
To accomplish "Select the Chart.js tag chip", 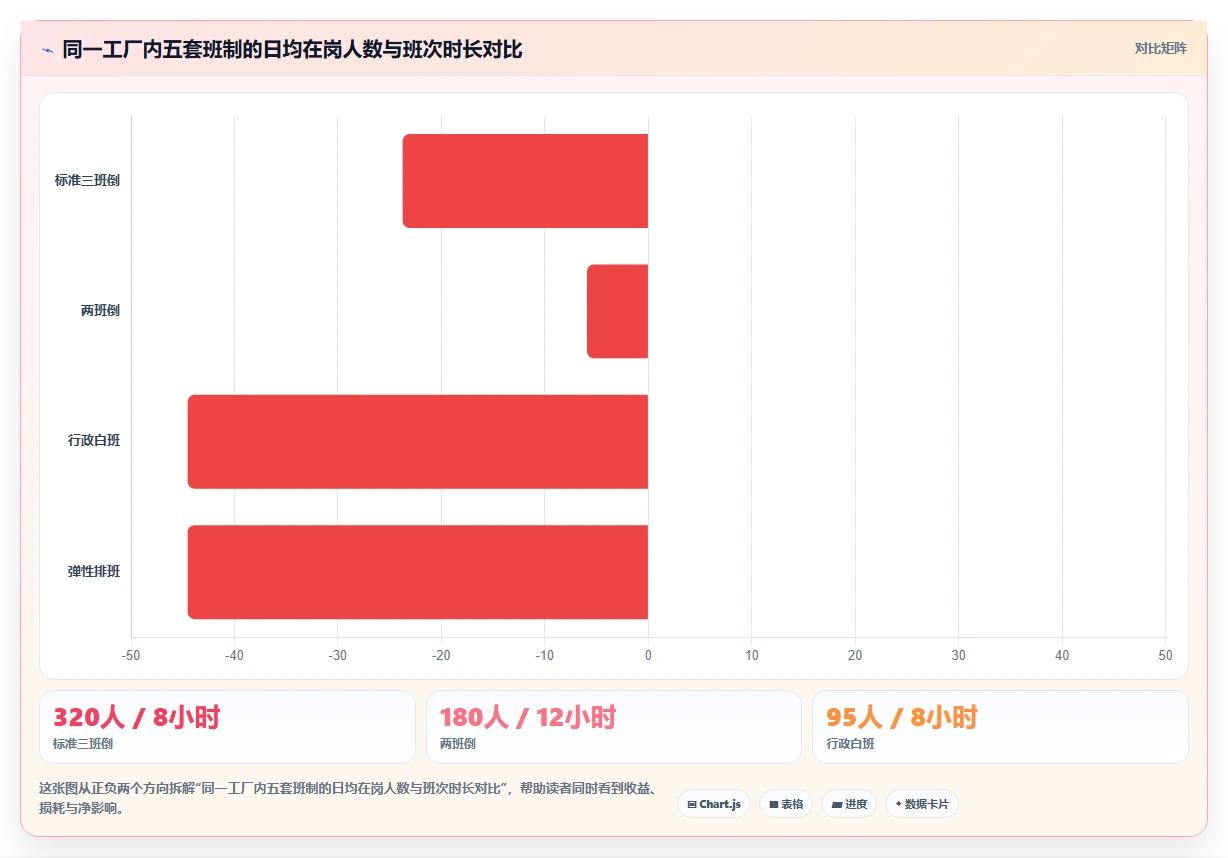I will click(x=714, y=804).
